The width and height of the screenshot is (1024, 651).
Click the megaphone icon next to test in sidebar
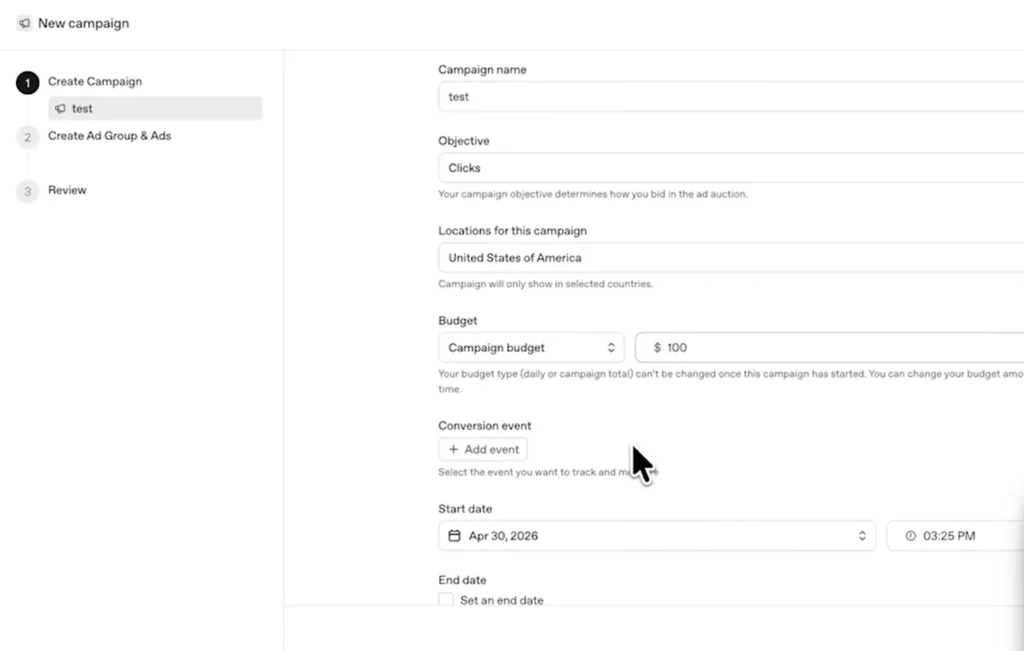60,108
